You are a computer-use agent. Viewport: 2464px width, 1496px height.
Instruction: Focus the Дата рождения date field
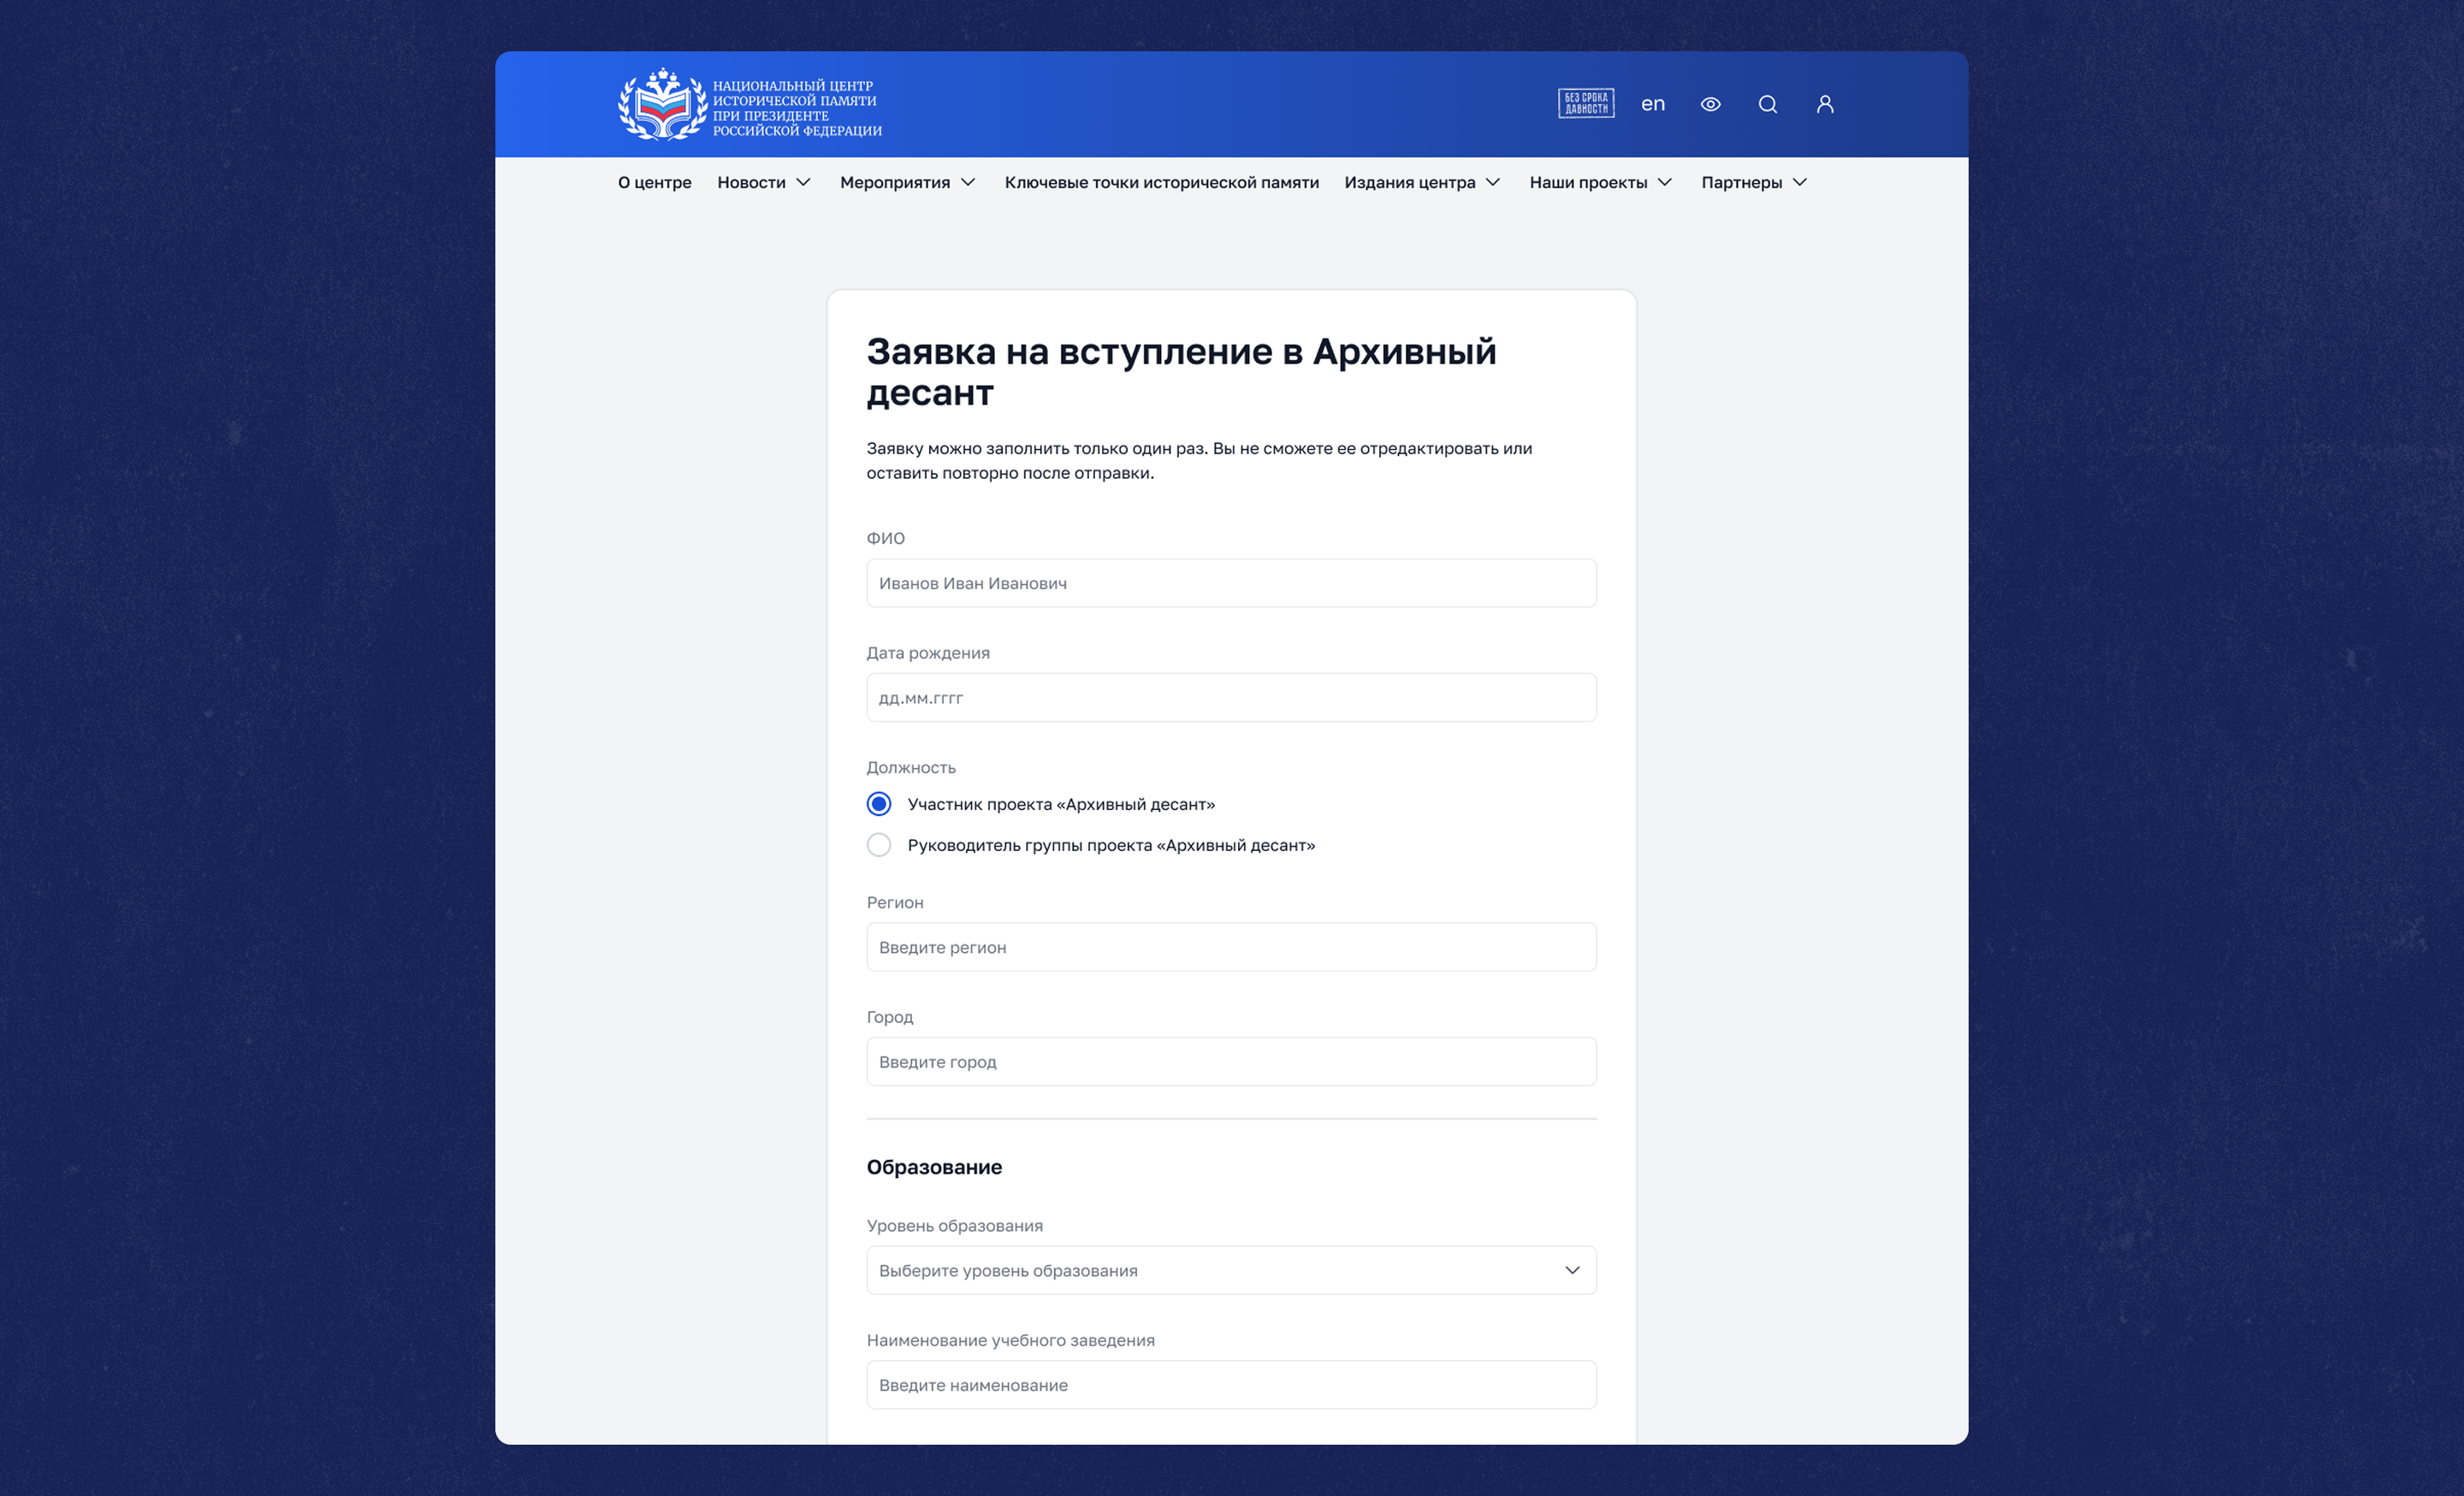tap(1230, 698)
